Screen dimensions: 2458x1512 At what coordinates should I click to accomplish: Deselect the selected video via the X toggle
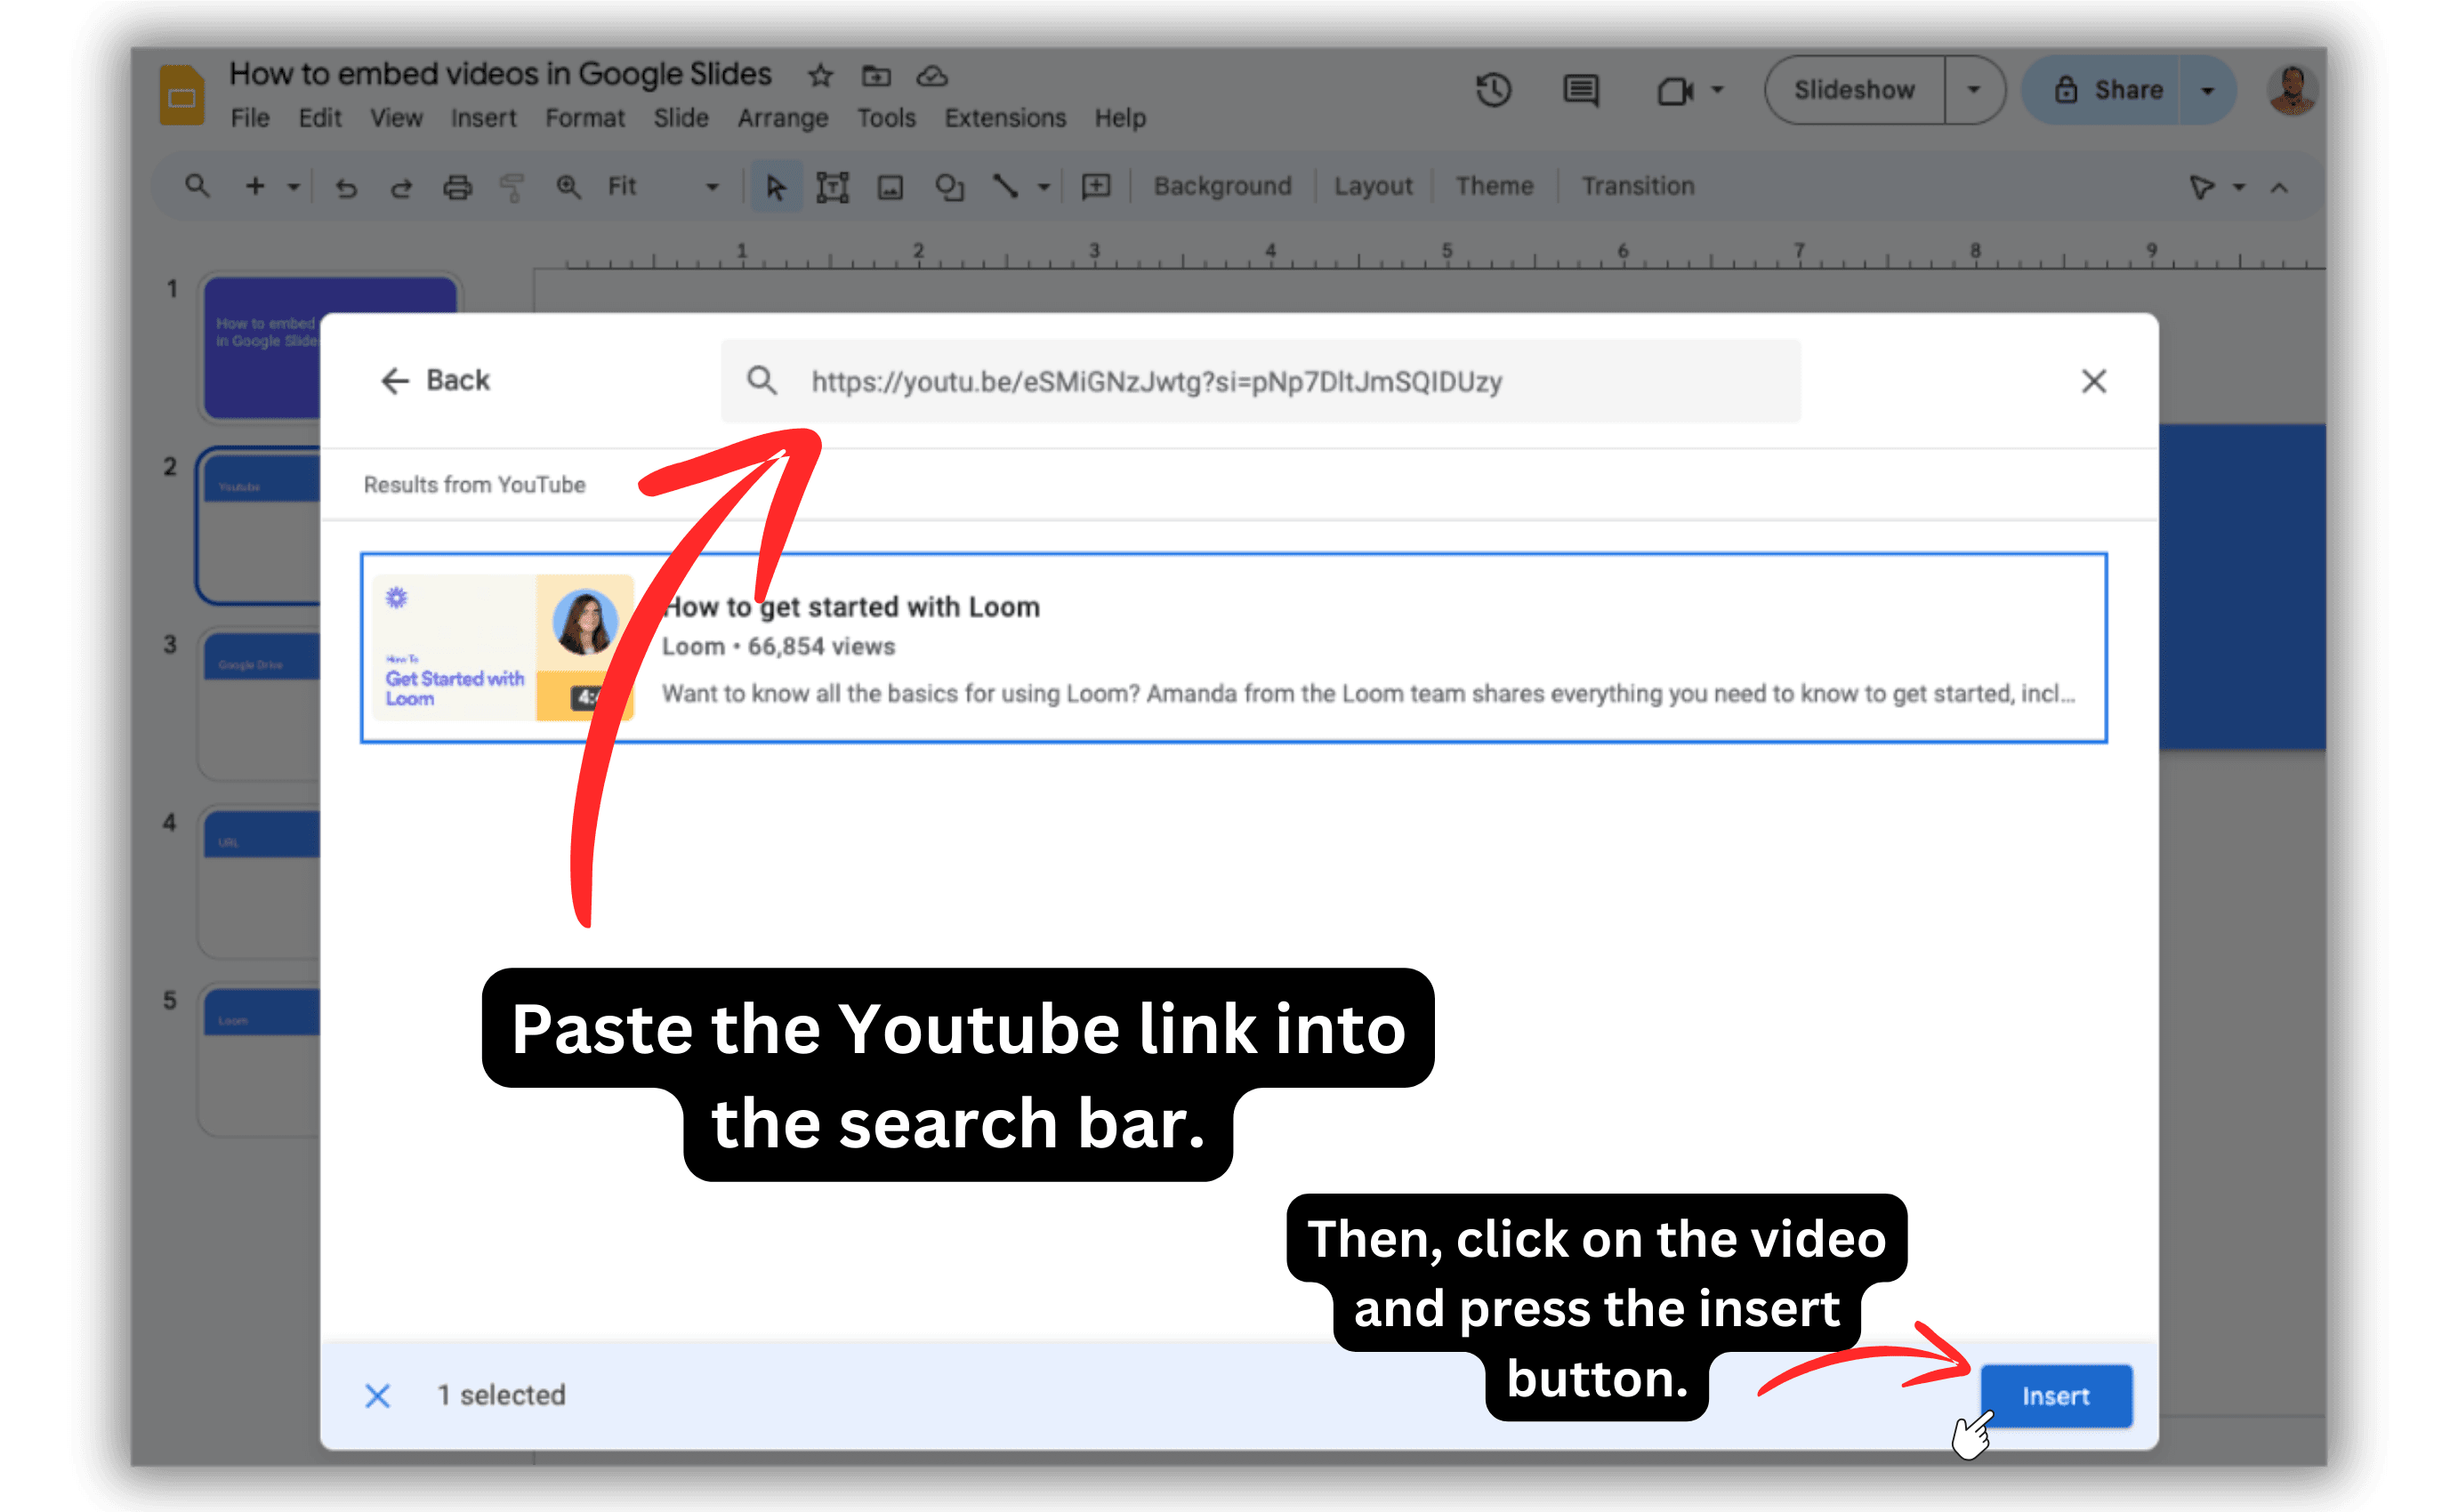coord(378,1395)
